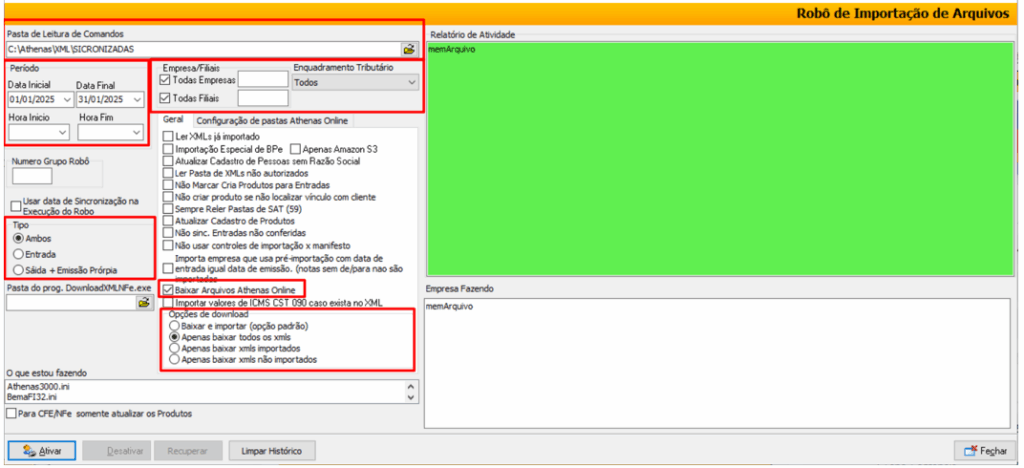Click the Ativar button
This screenshot has height=468, width=1024.
tap(41, 451)
